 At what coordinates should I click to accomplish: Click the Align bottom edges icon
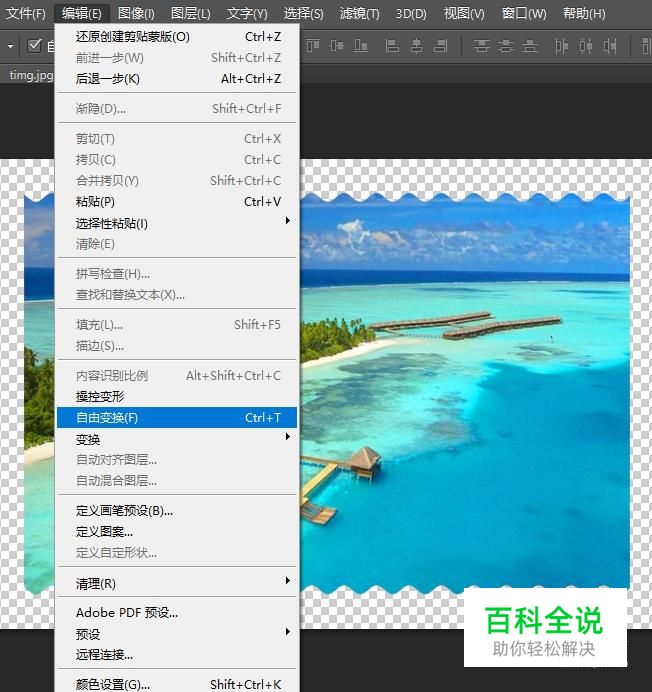(x=361, y=46)
